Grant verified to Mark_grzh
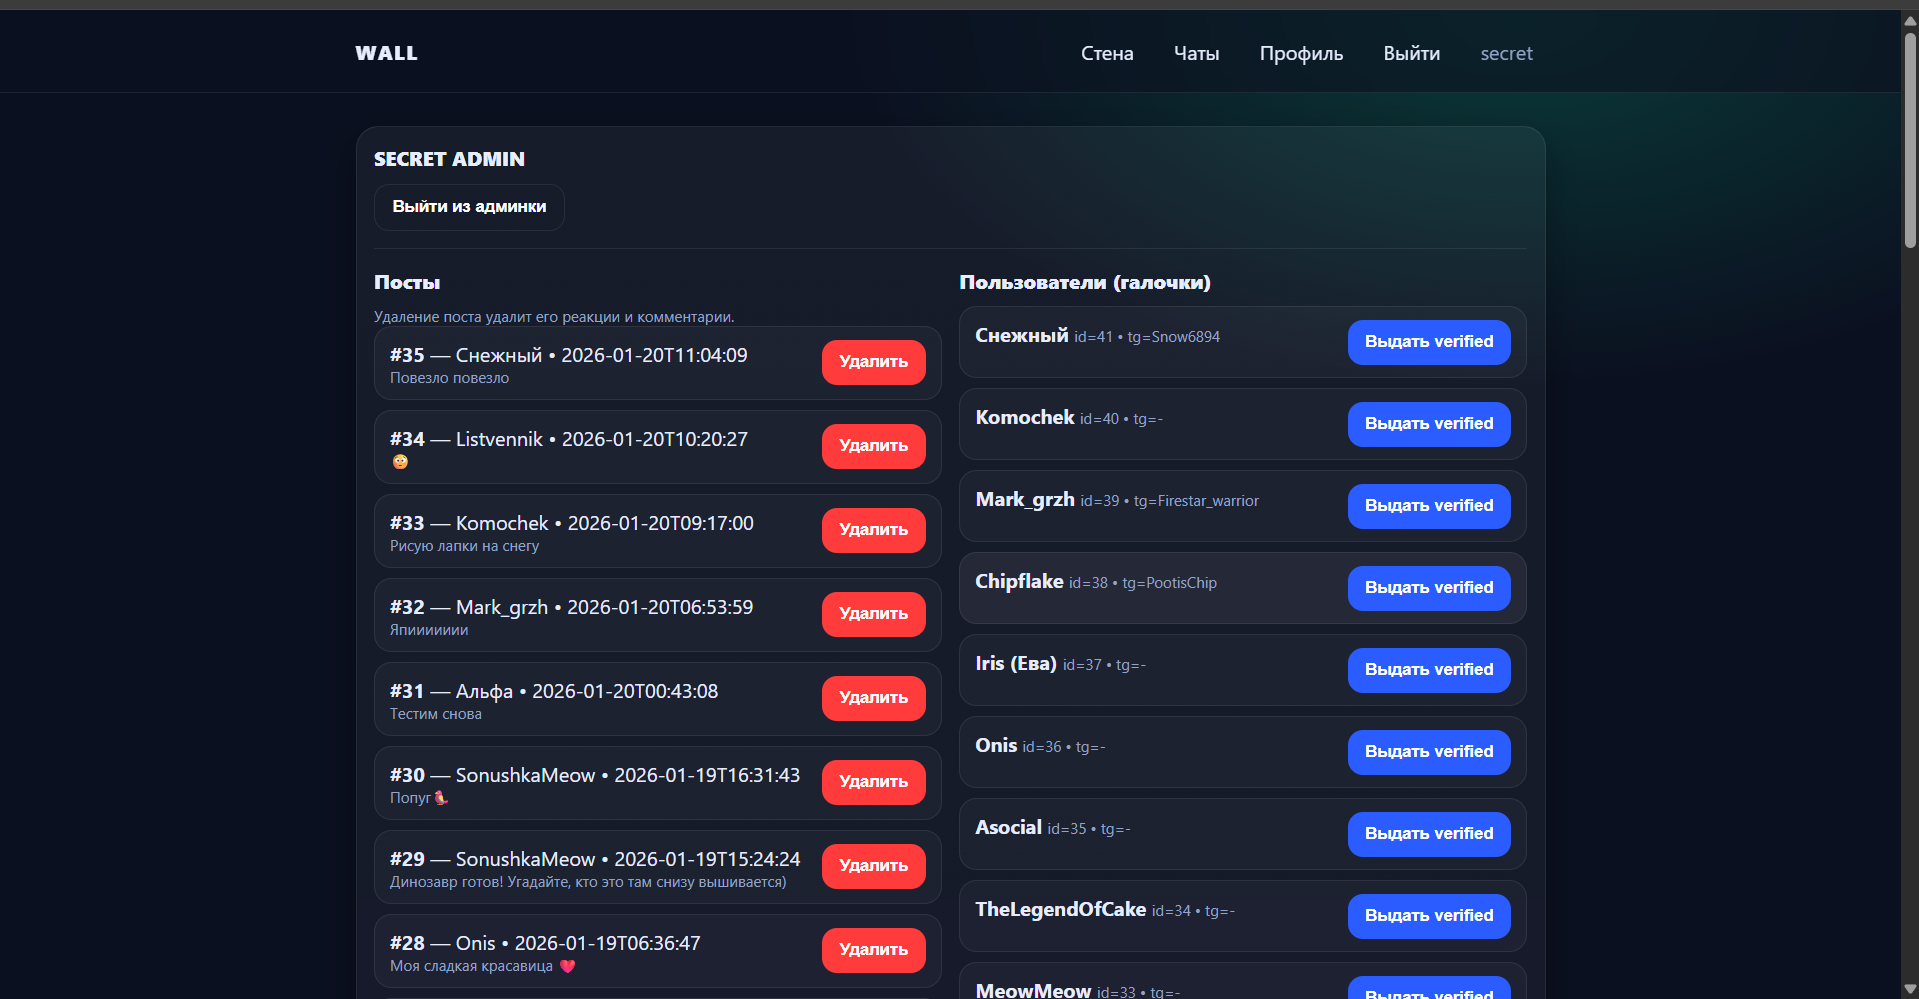The width and height of the screenshot is (1919, 999). coord(1428,506)
